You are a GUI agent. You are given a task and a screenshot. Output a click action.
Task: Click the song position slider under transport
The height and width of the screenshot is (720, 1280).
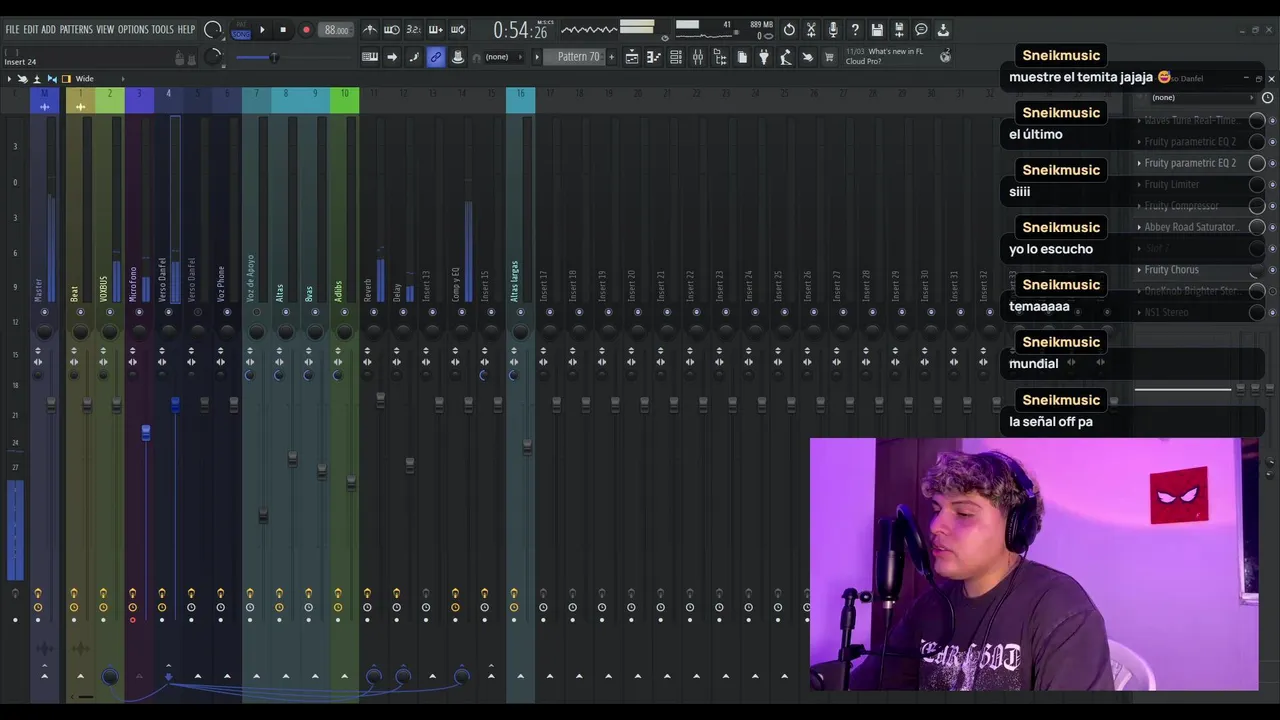coord(272,57)
